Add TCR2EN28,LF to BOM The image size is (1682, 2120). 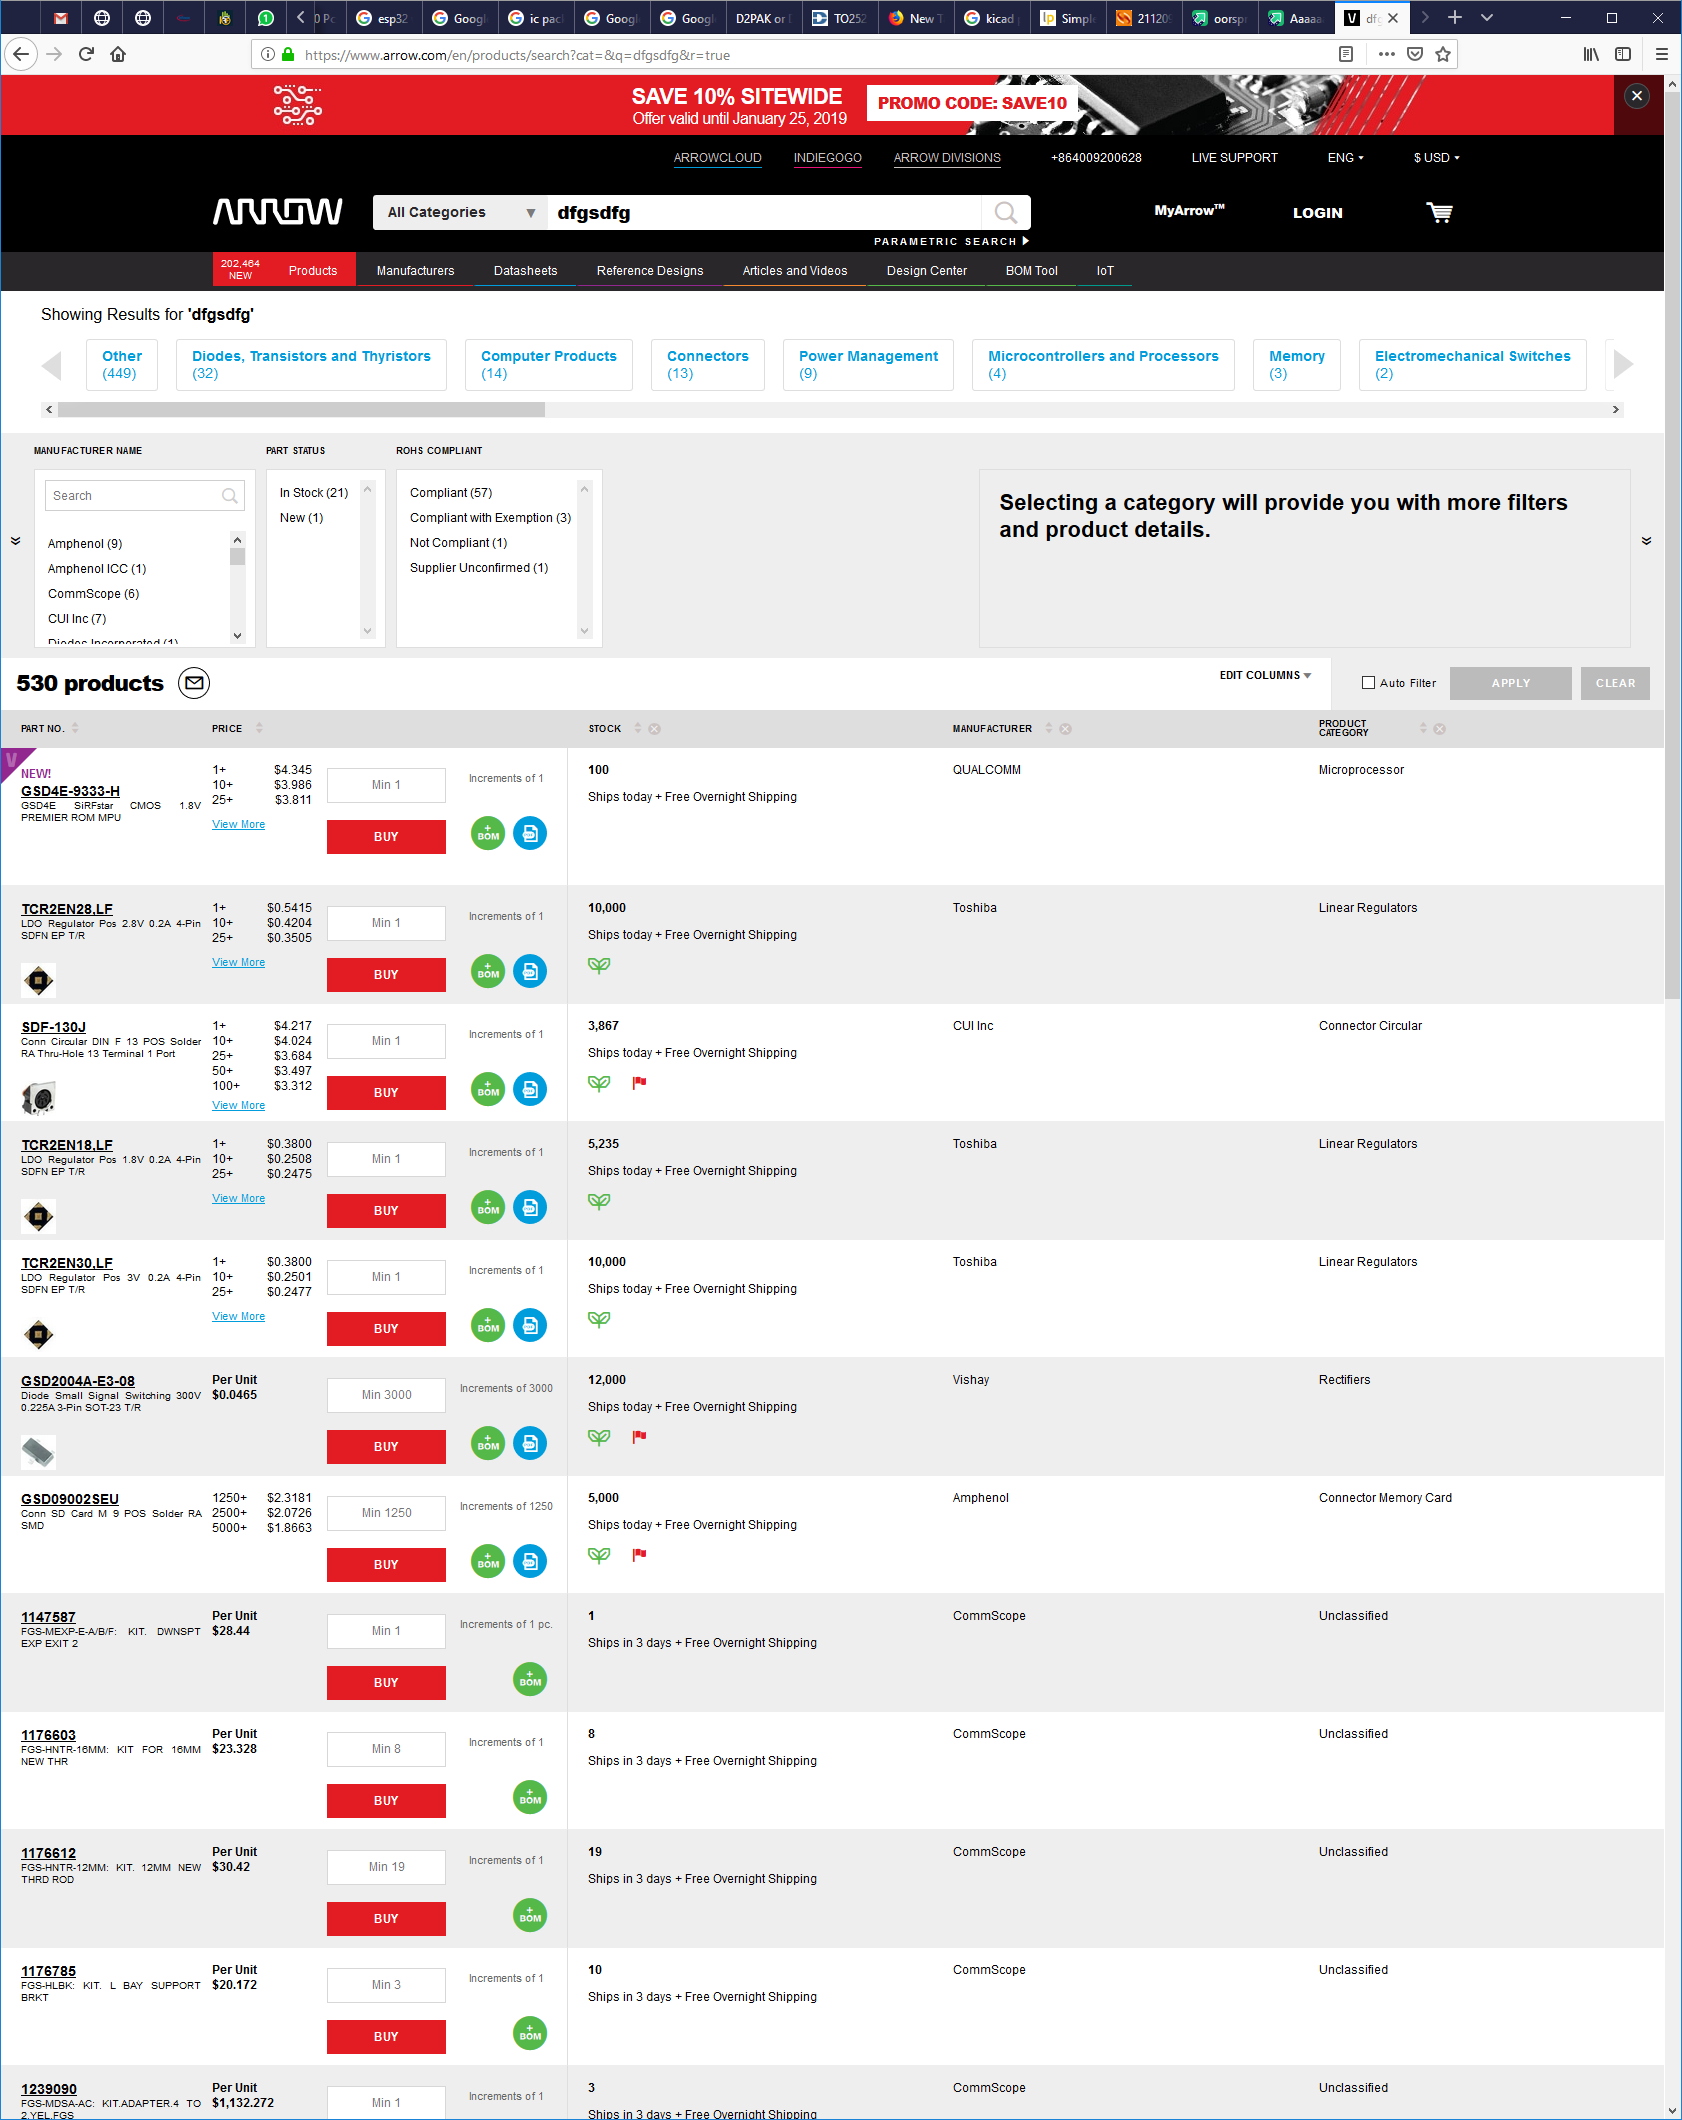[488, 971]
